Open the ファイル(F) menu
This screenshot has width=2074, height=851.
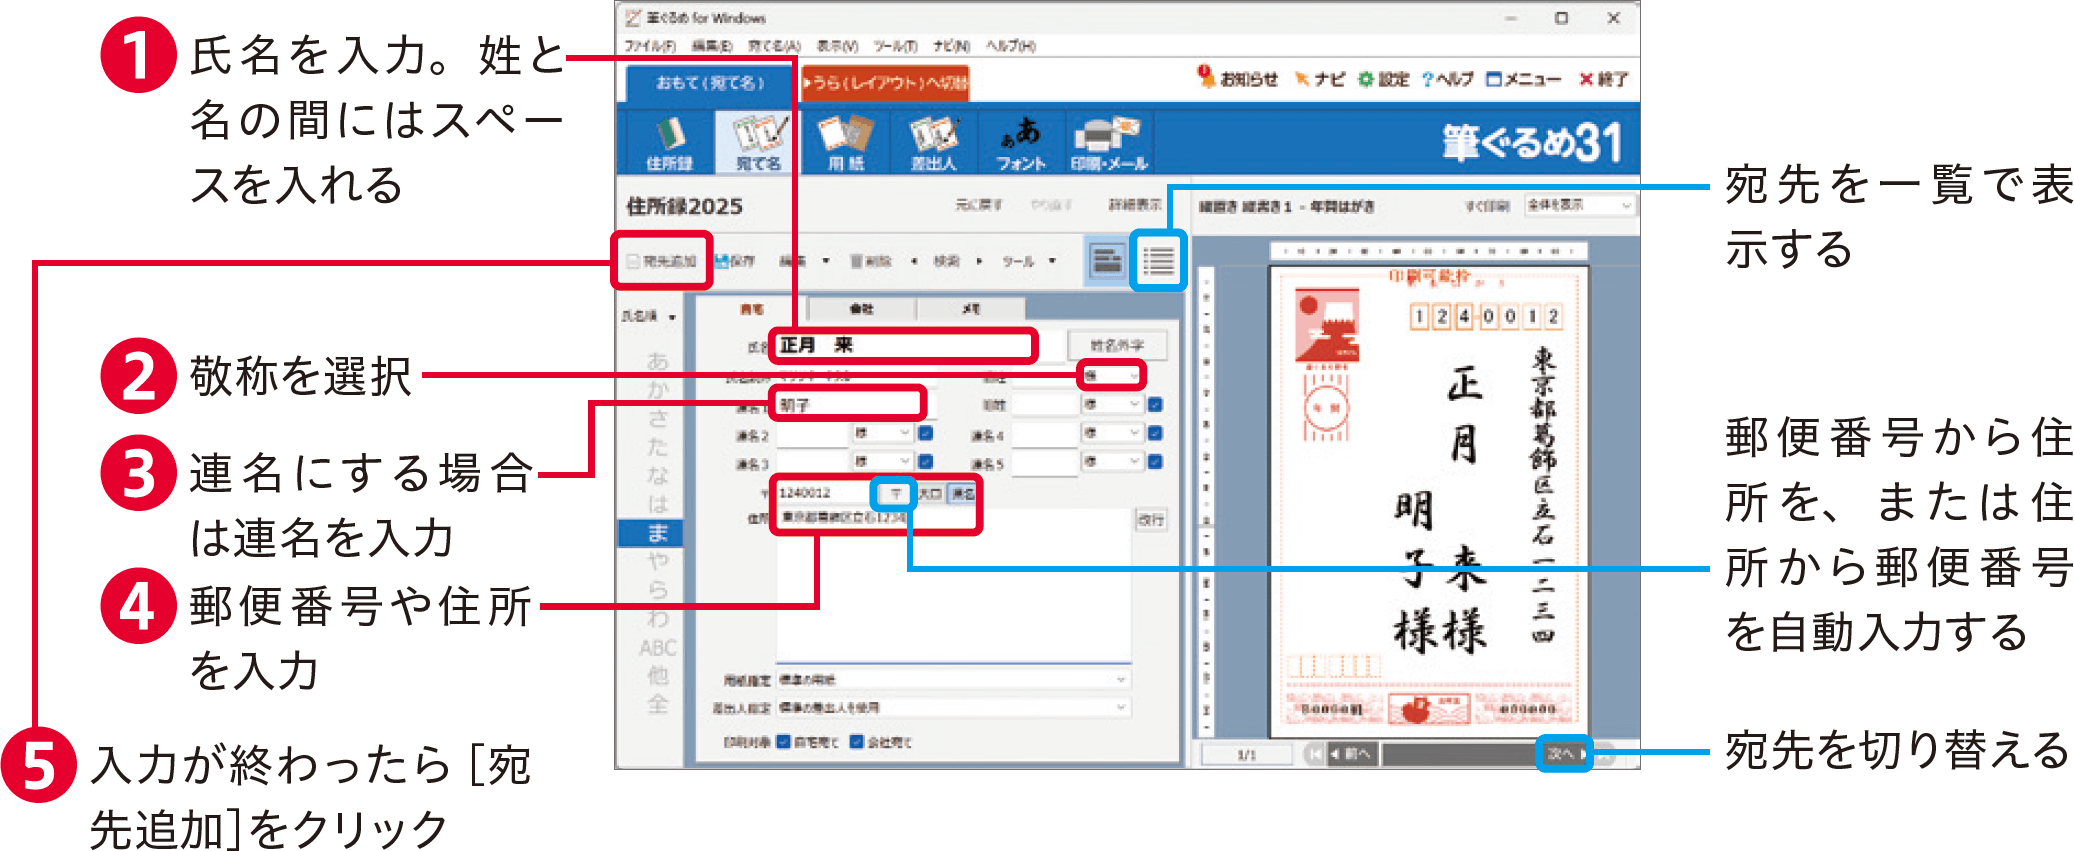coord(650,46)
